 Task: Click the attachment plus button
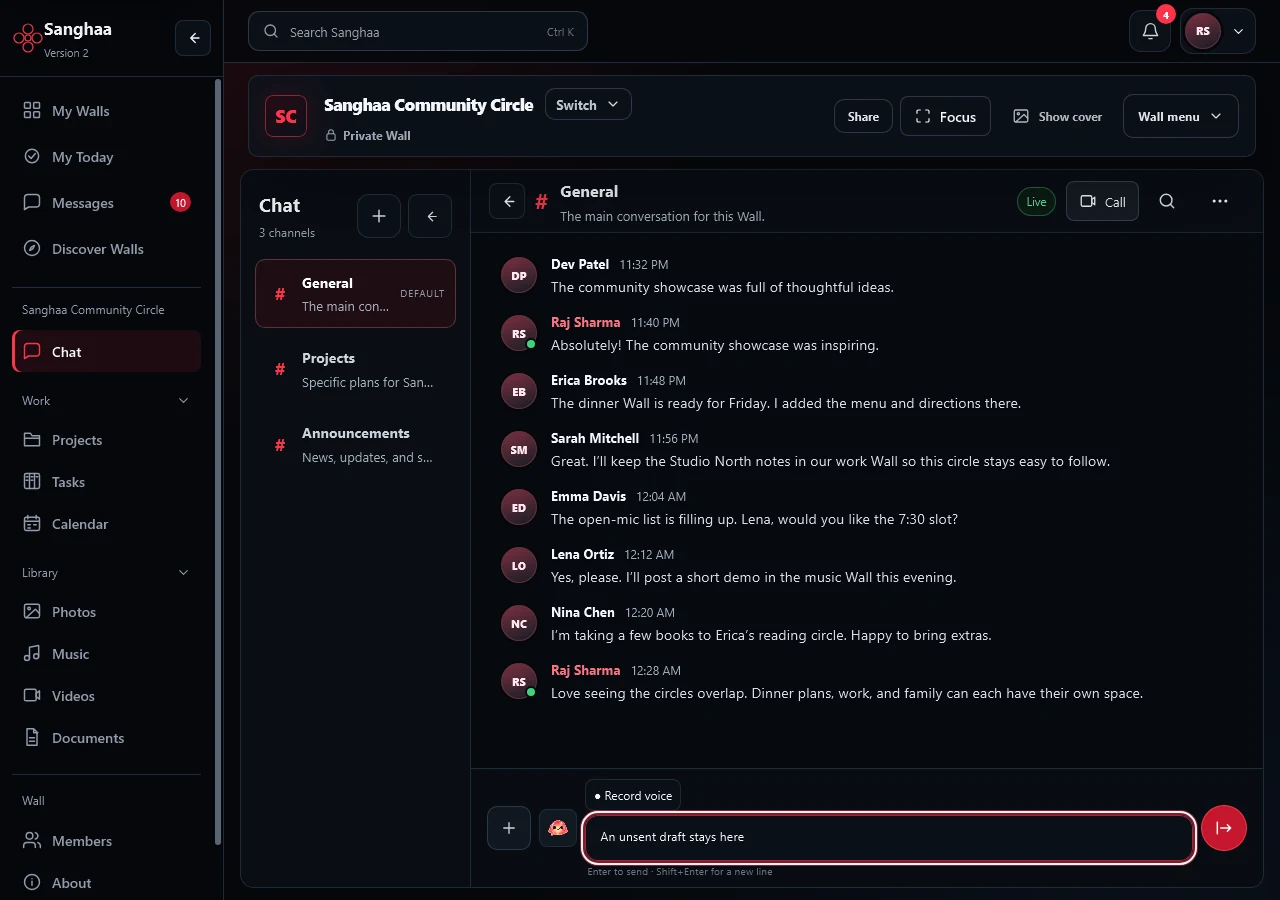509,828
